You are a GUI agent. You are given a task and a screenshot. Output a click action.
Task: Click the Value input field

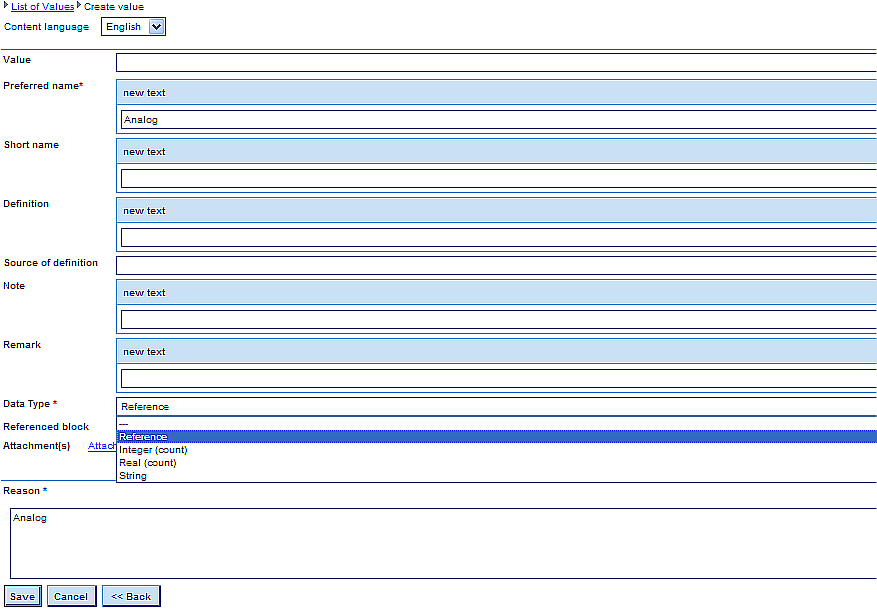click(x=496, y=62)
